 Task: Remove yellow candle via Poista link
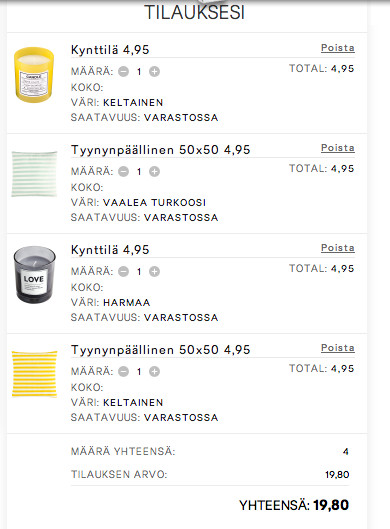tap(338, 48)
